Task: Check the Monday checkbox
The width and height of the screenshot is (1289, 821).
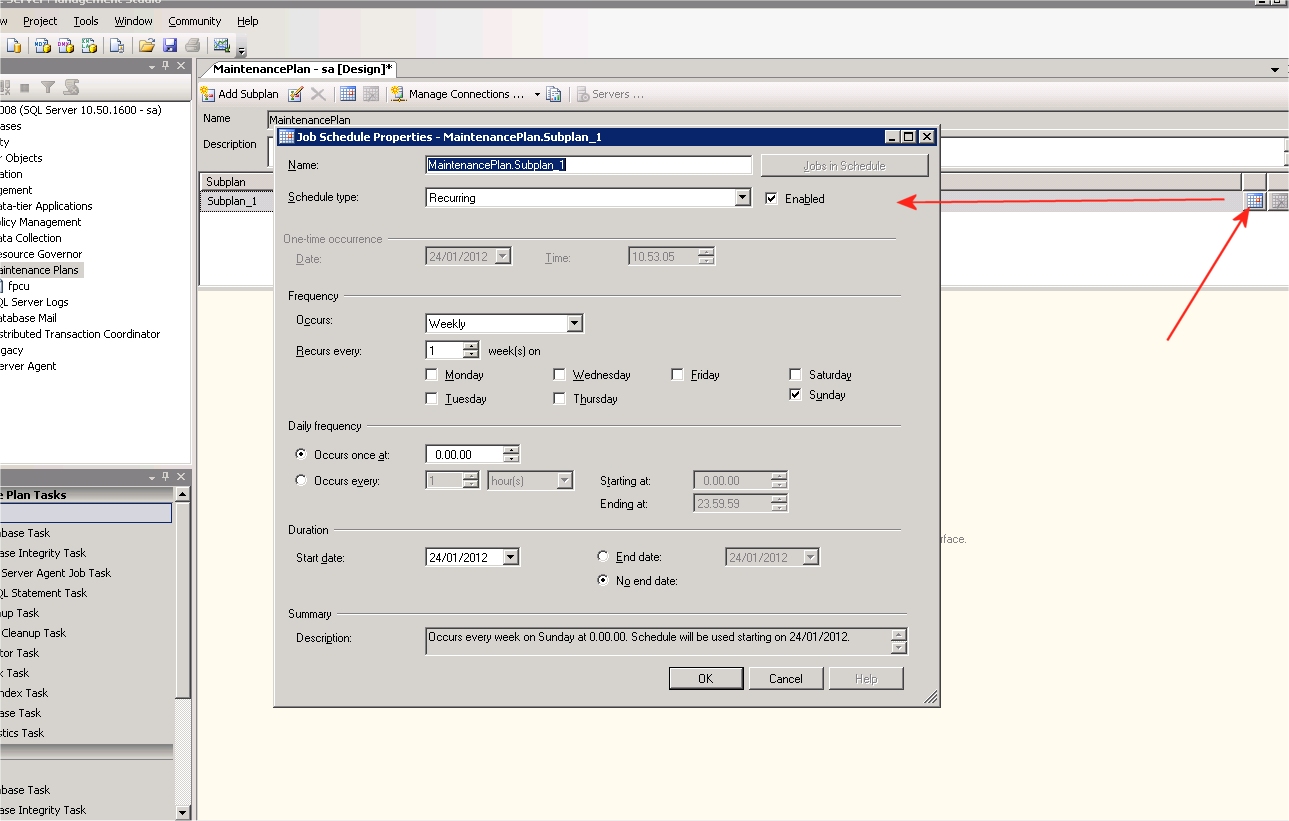Action: (432, 375)
